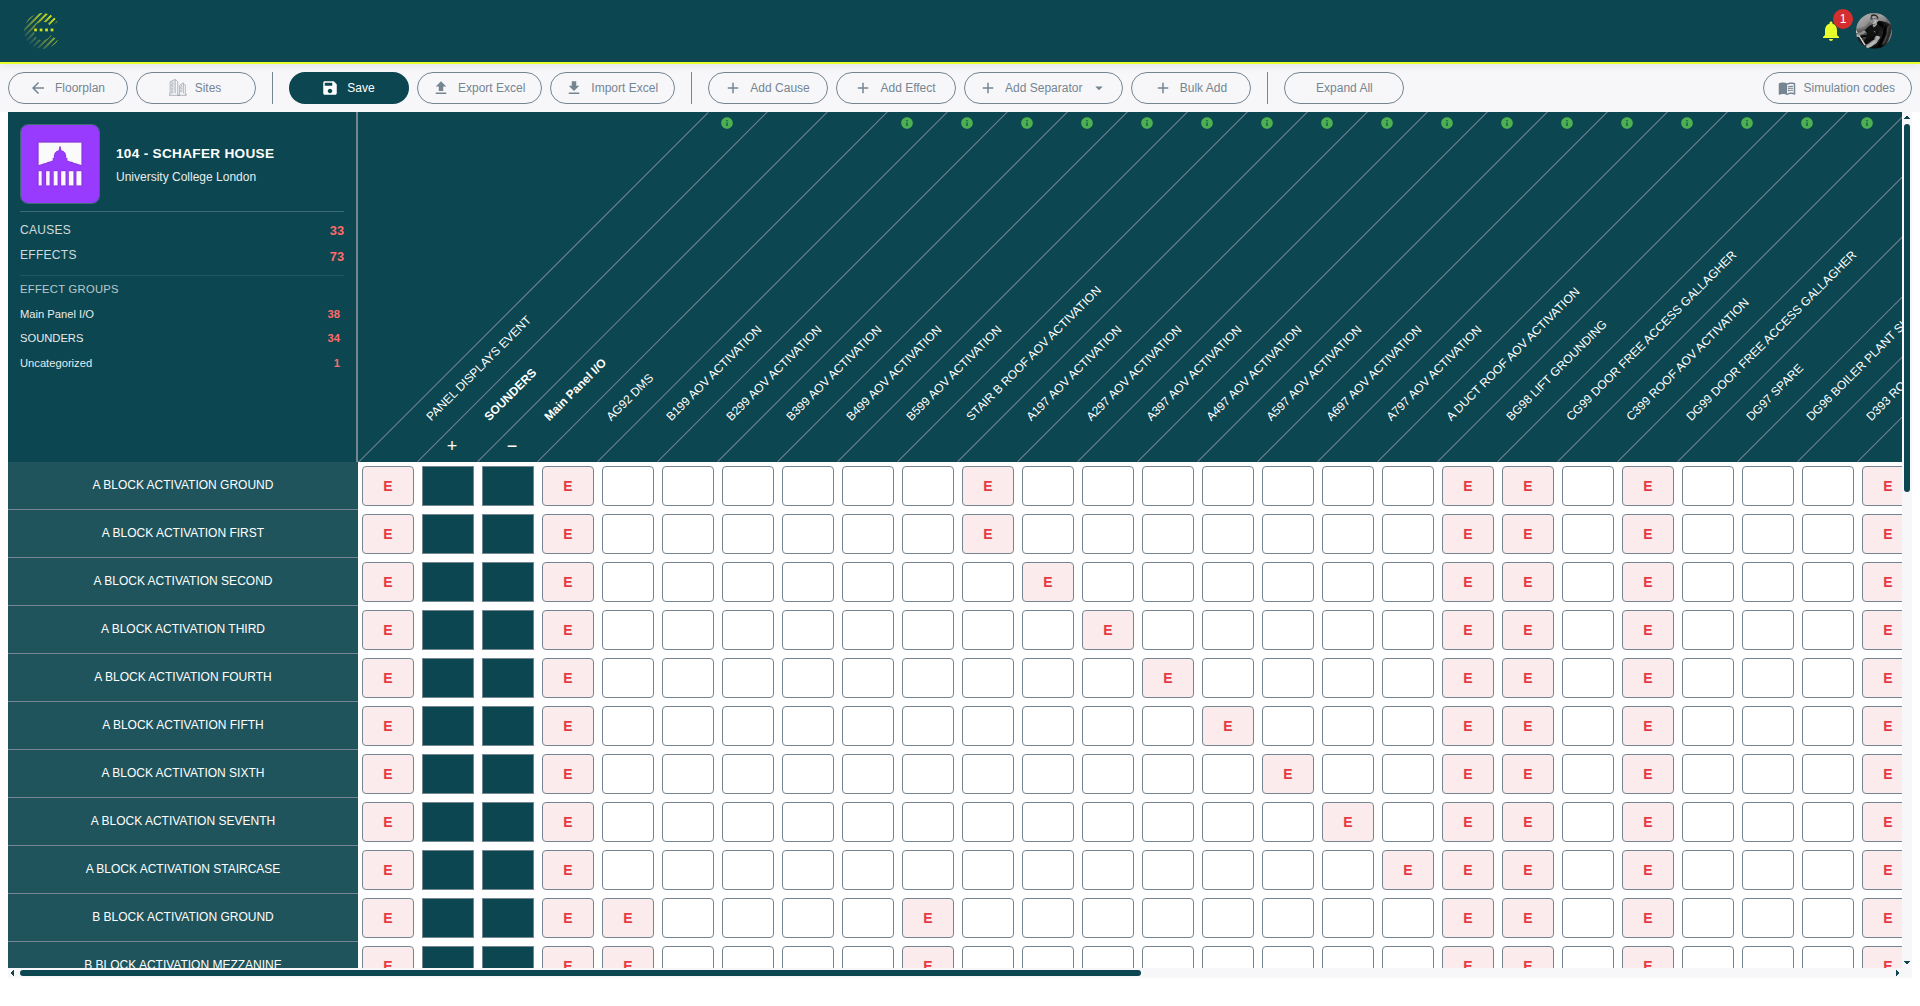Go back to Floorplan

(68, 88)
